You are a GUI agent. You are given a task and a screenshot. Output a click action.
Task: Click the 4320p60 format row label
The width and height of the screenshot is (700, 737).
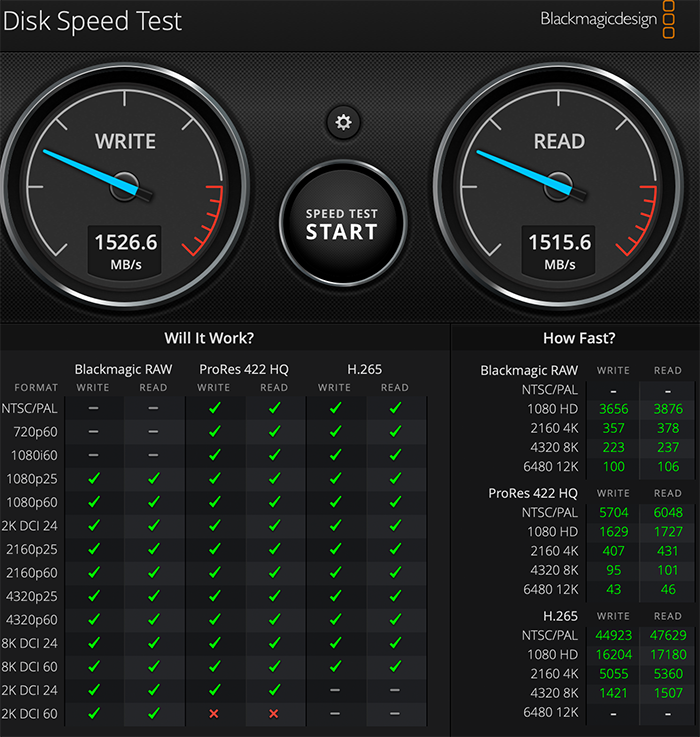(x=31, y=619)
